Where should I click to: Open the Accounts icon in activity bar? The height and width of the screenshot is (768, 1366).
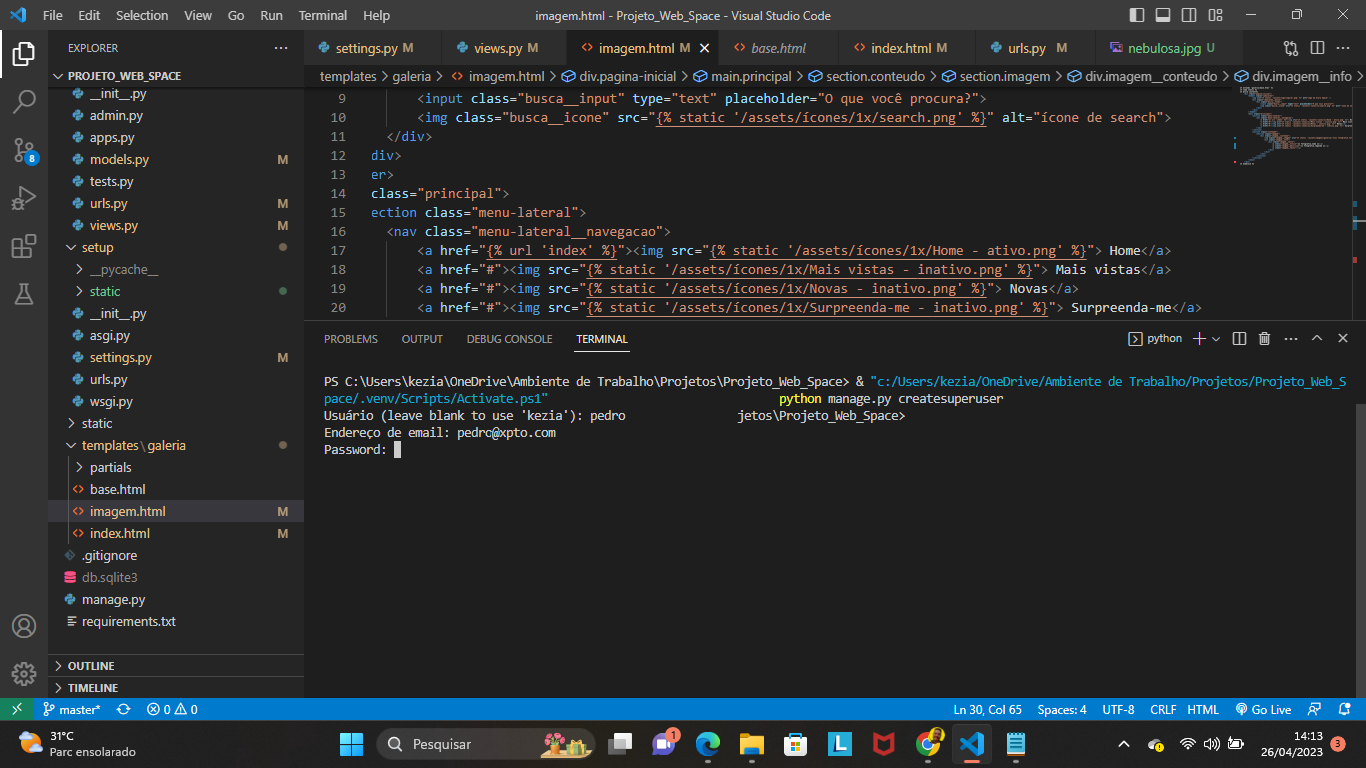tap(24, 626)
